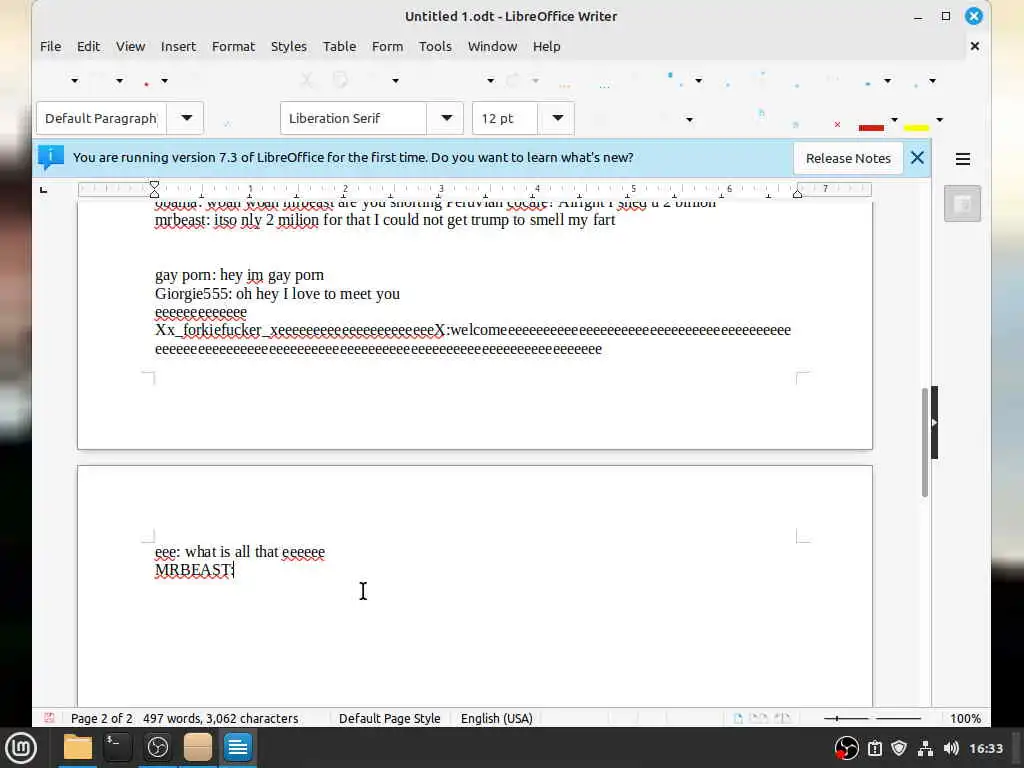Viewport: 1024px width, 768px height.
Task: Dismiss the version notification bar
Action: [917, 157]
